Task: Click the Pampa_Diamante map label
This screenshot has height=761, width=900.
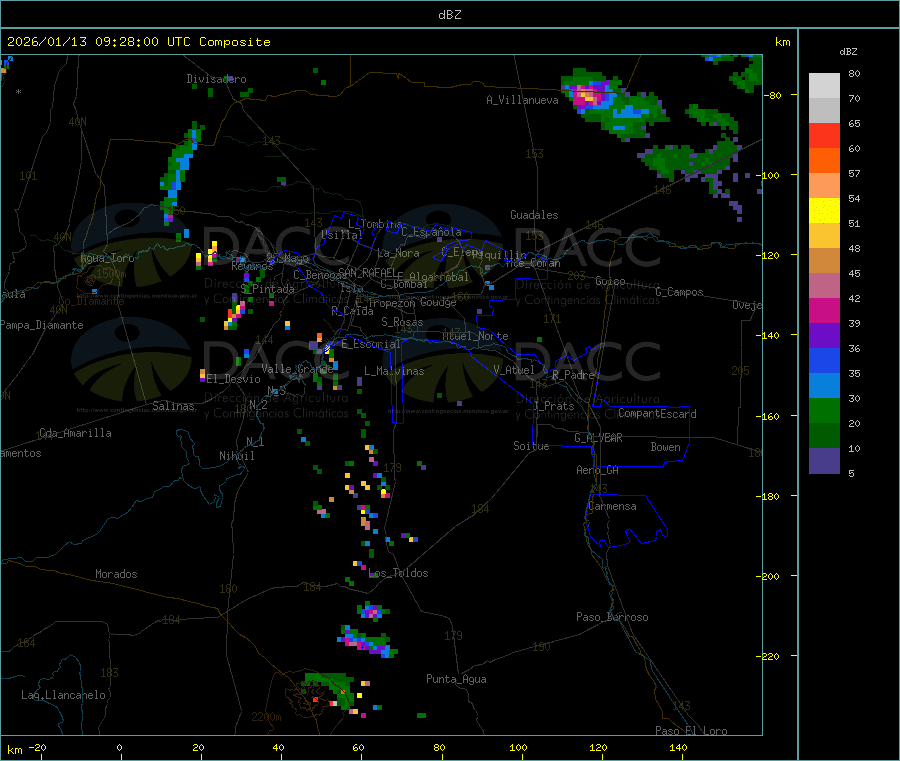Action: 42,325
